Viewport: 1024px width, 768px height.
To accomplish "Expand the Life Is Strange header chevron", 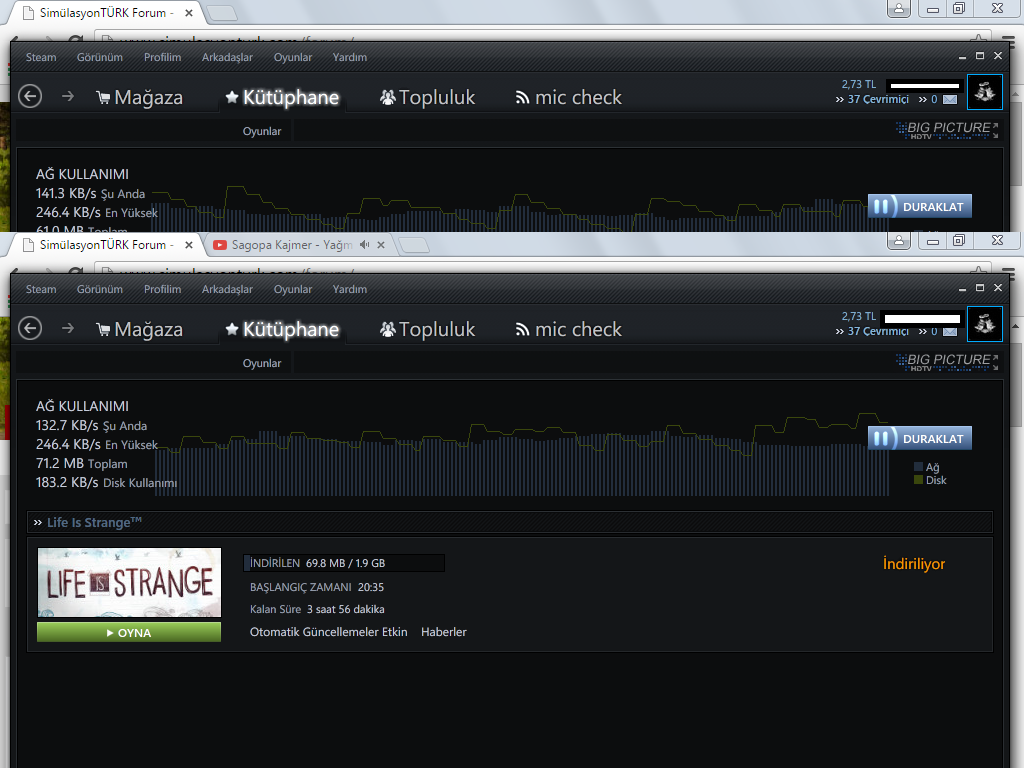I will click(x=38, y=522).
